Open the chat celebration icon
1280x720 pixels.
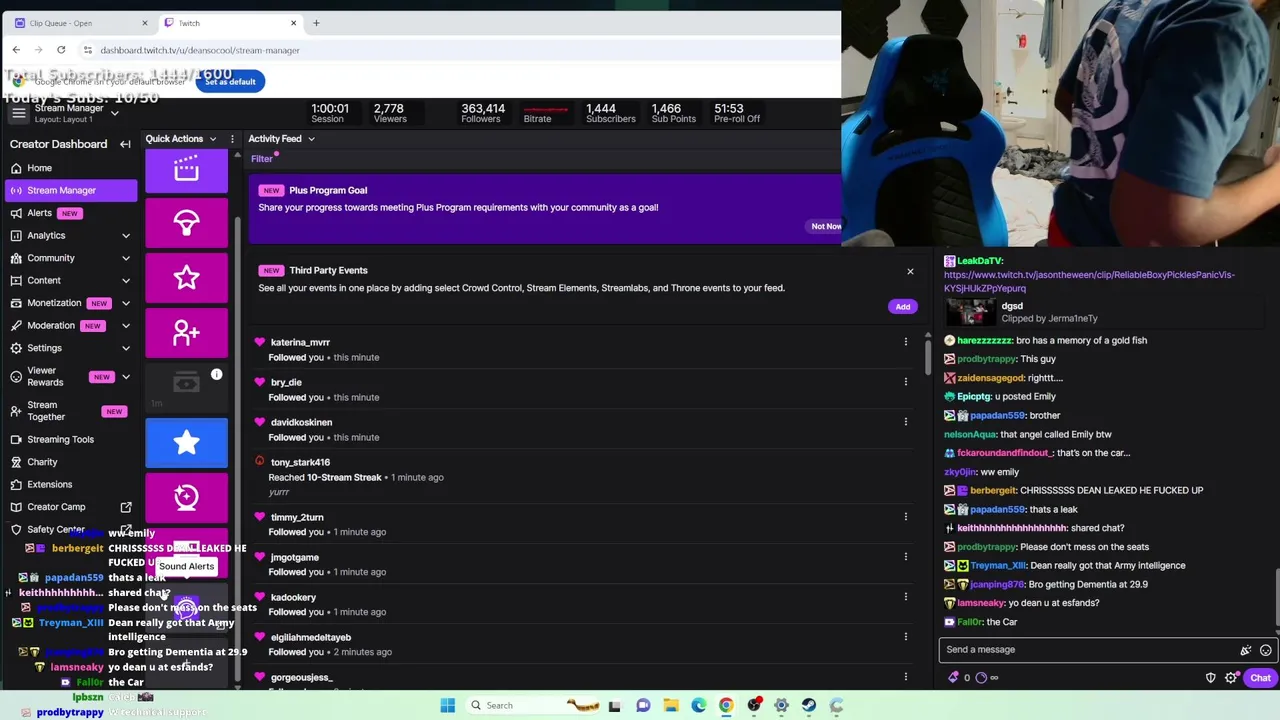coord(1246,650)
